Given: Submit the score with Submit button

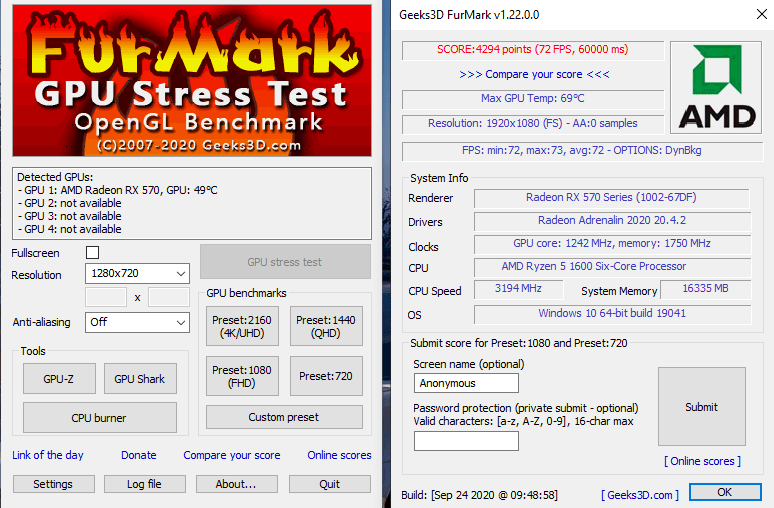Looking at the screenshot, I should [701, 407].
